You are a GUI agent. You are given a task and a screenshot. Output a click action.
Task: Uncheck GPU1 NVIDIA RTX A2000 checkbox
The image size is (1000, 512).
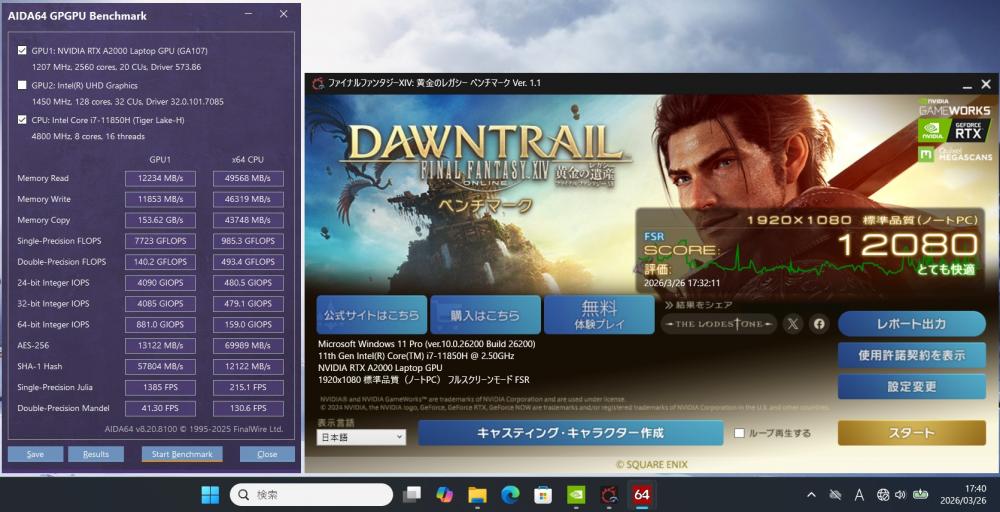point(23,50)
